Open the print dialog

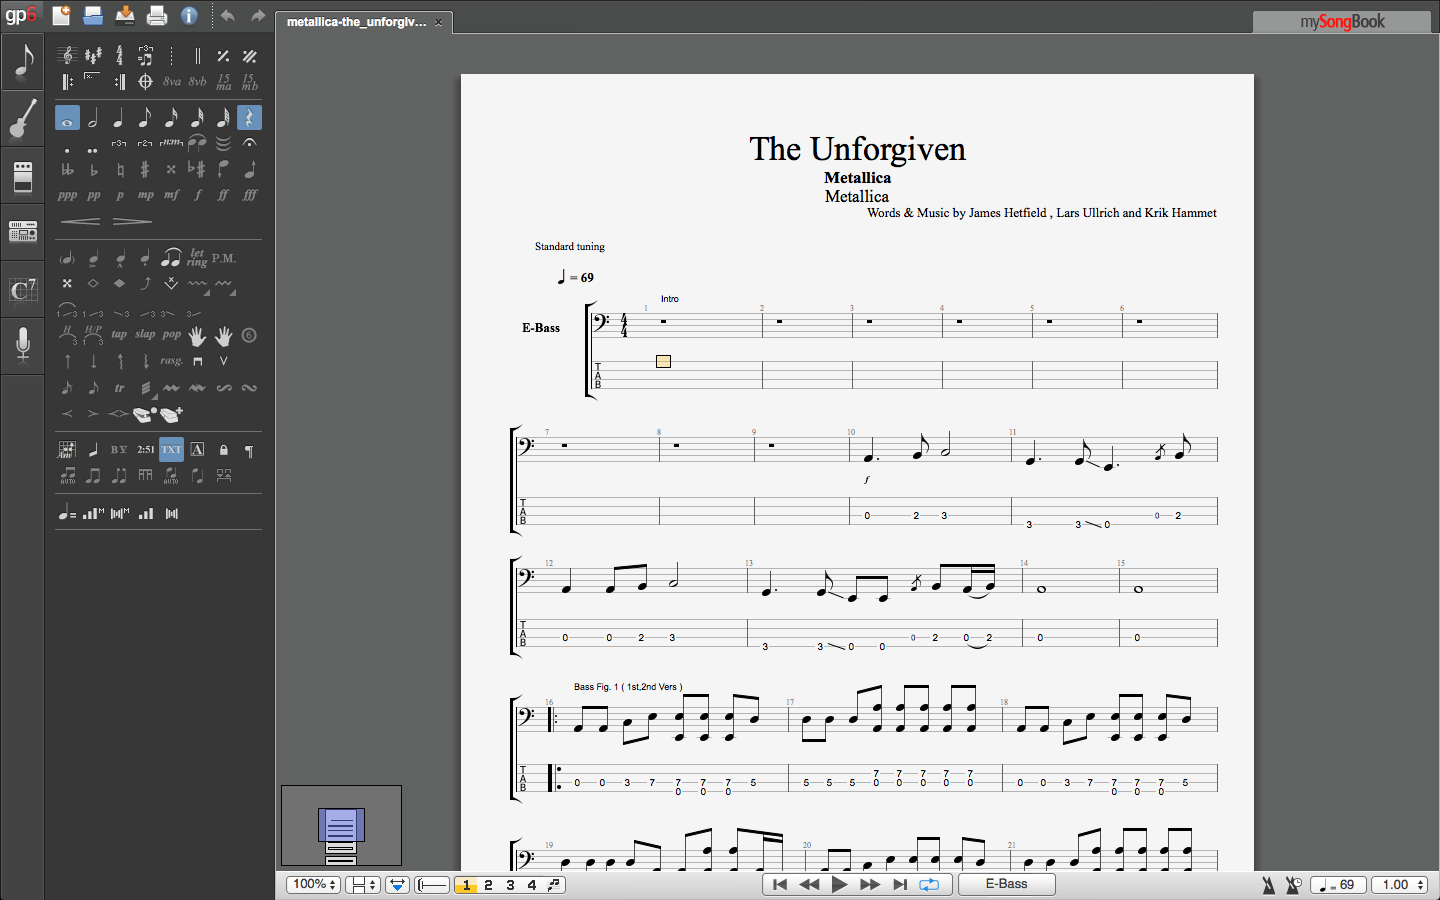pos(157,15)
